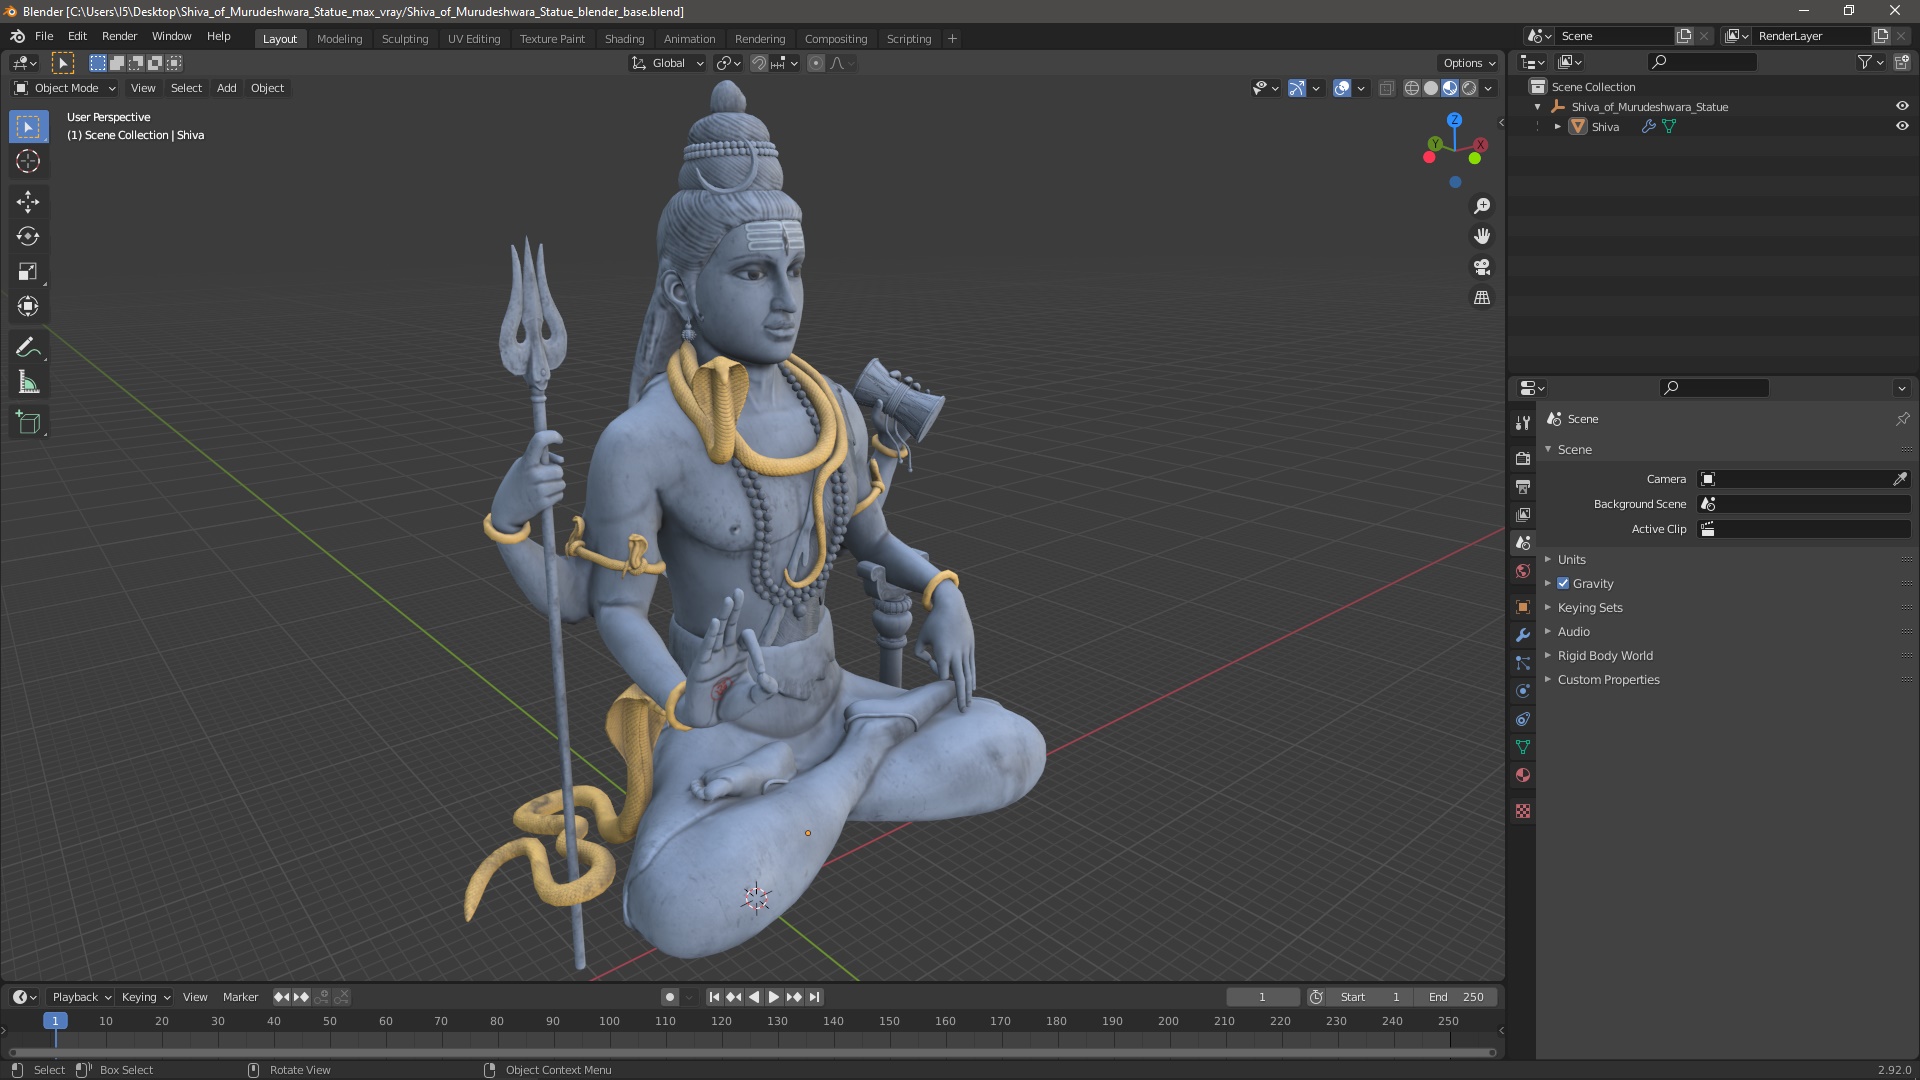Select the Scale tool
The width and height of the screenshot is (1920, 1080).
(28, 271)
